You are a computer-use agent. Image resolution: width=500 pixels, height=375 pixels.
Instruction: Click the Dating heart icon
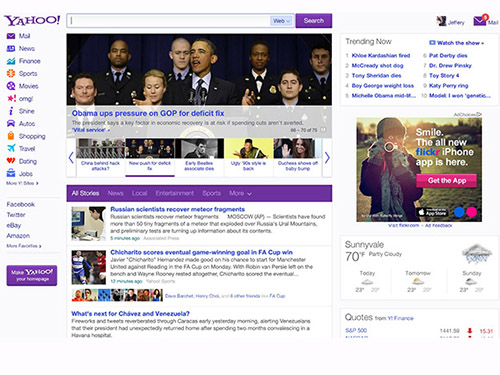click(x=11, y=161)
